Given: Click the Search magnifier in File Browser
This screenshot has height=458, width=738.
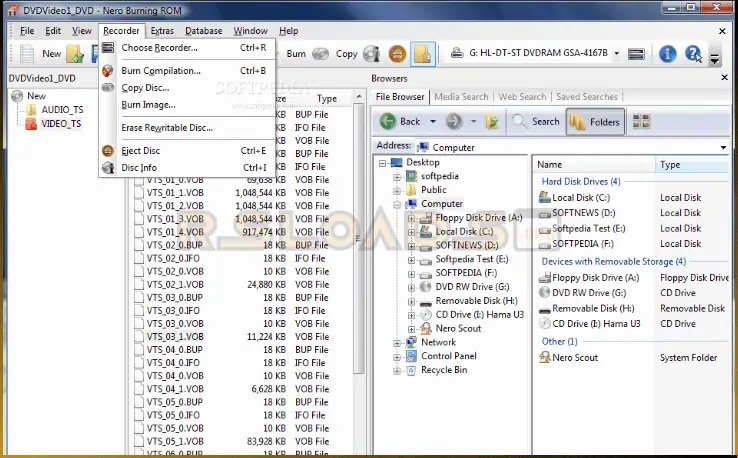Looking at the screenshot, I should coord(535,122).
